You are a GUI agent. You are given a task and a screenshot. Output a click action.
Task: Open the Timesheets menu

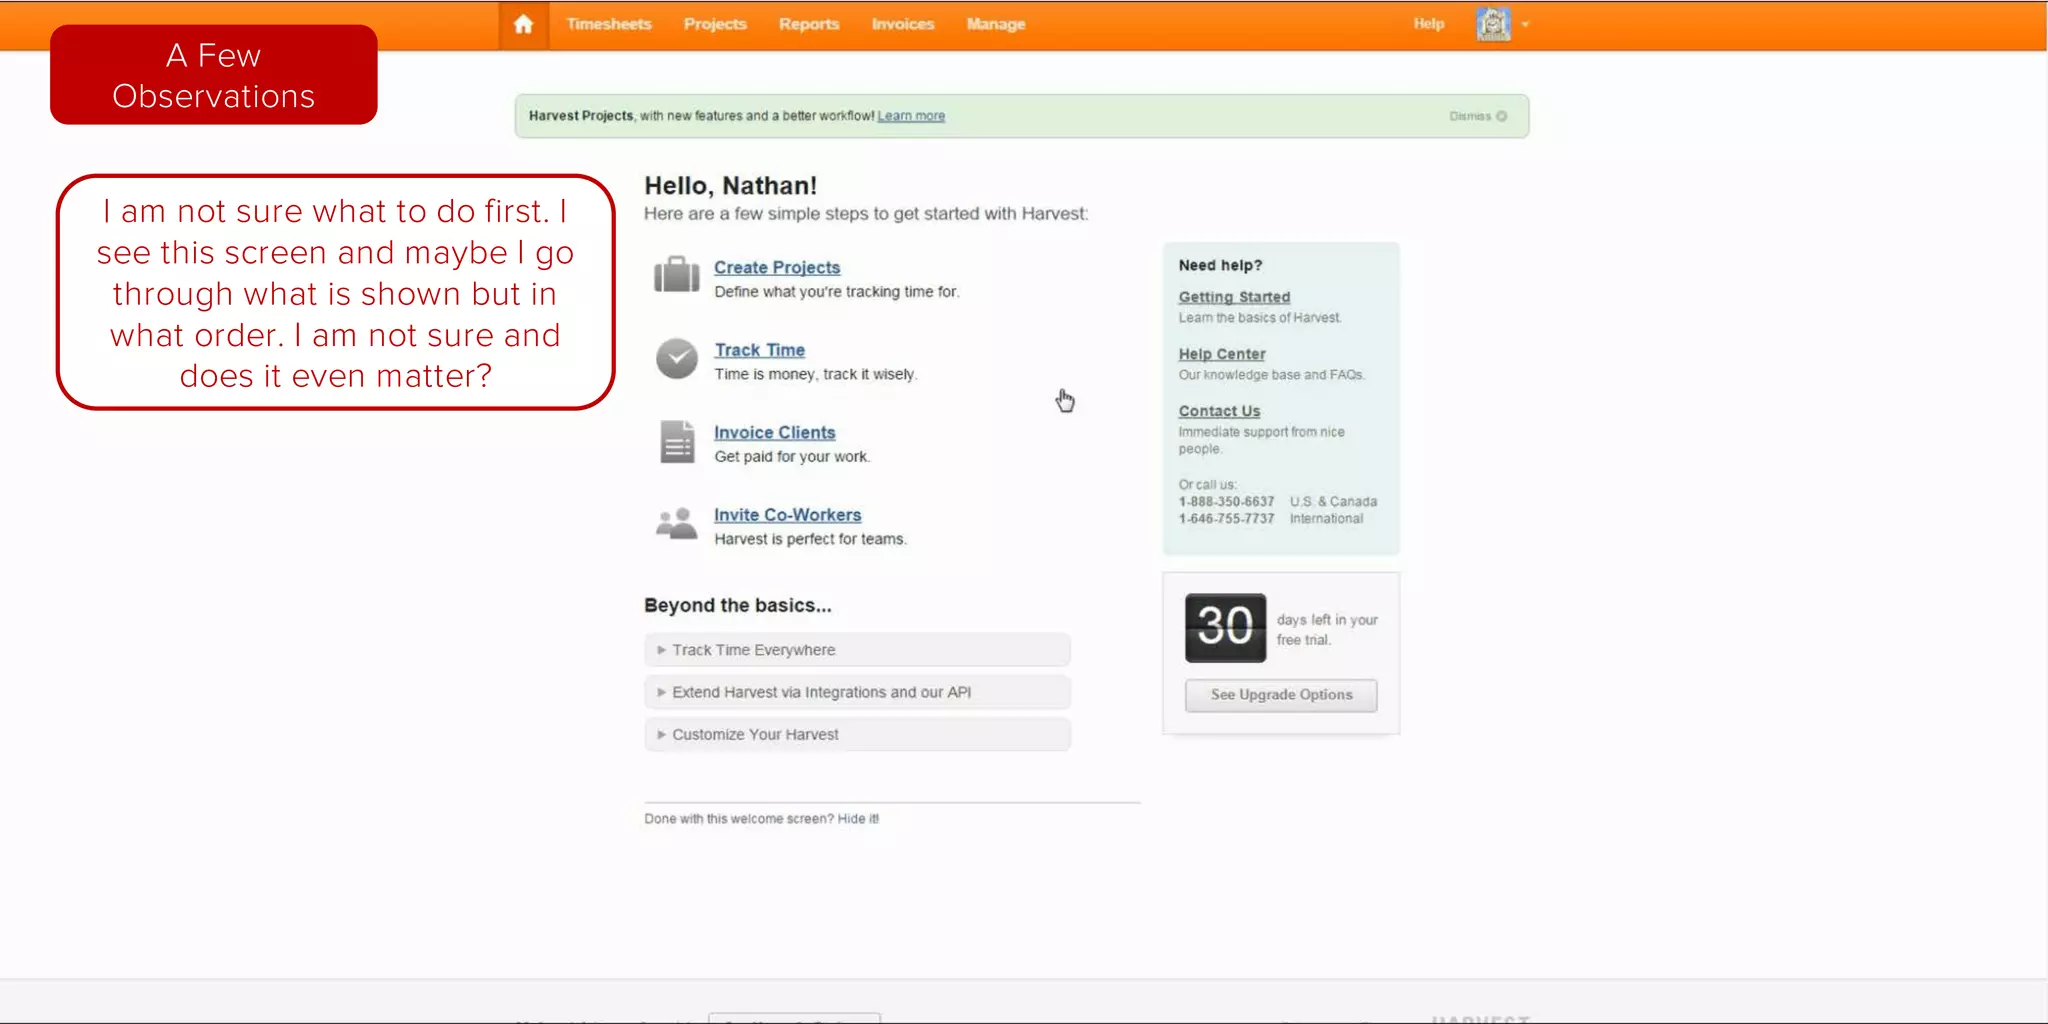608,24
